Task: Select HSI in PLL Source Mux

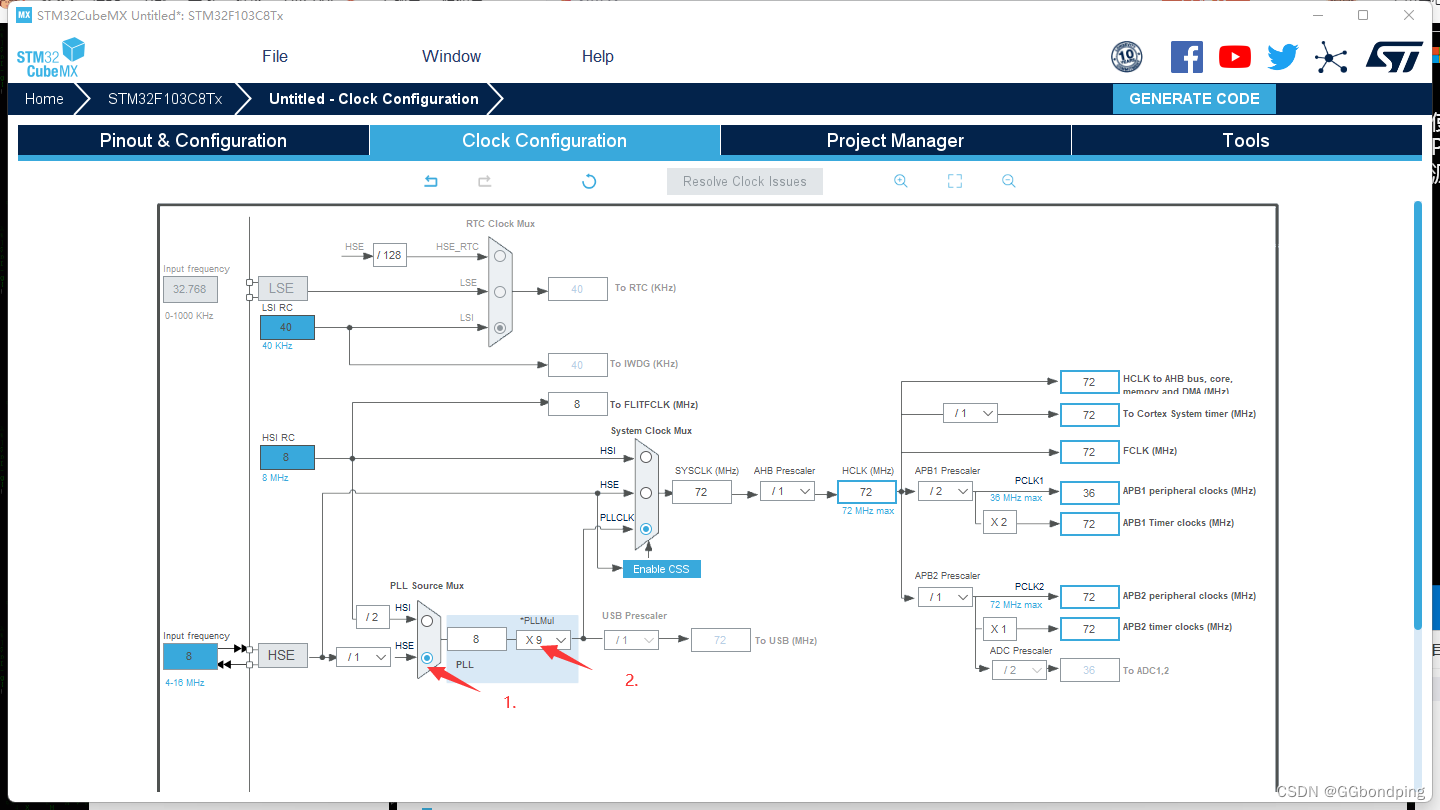Action: point(427,621)
